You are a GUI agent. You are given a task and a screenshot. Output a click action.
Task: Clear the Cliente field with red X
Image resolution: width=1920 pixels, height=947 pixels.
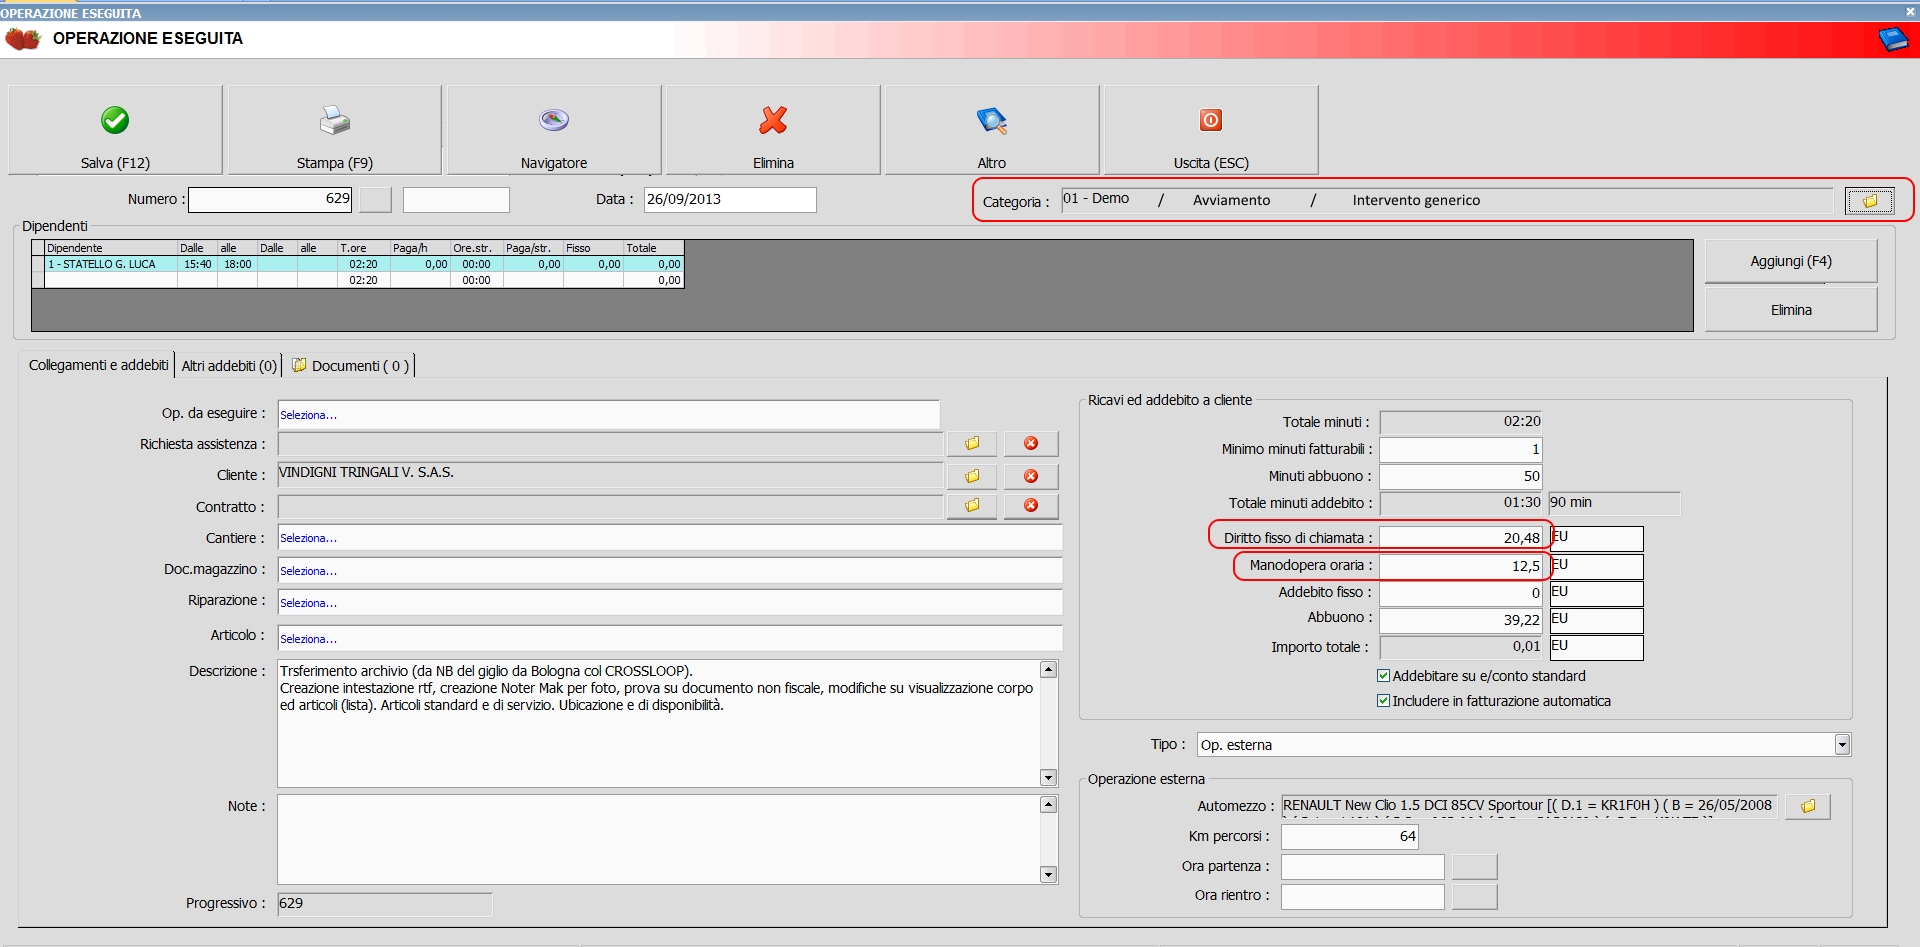click(1031, 476)
